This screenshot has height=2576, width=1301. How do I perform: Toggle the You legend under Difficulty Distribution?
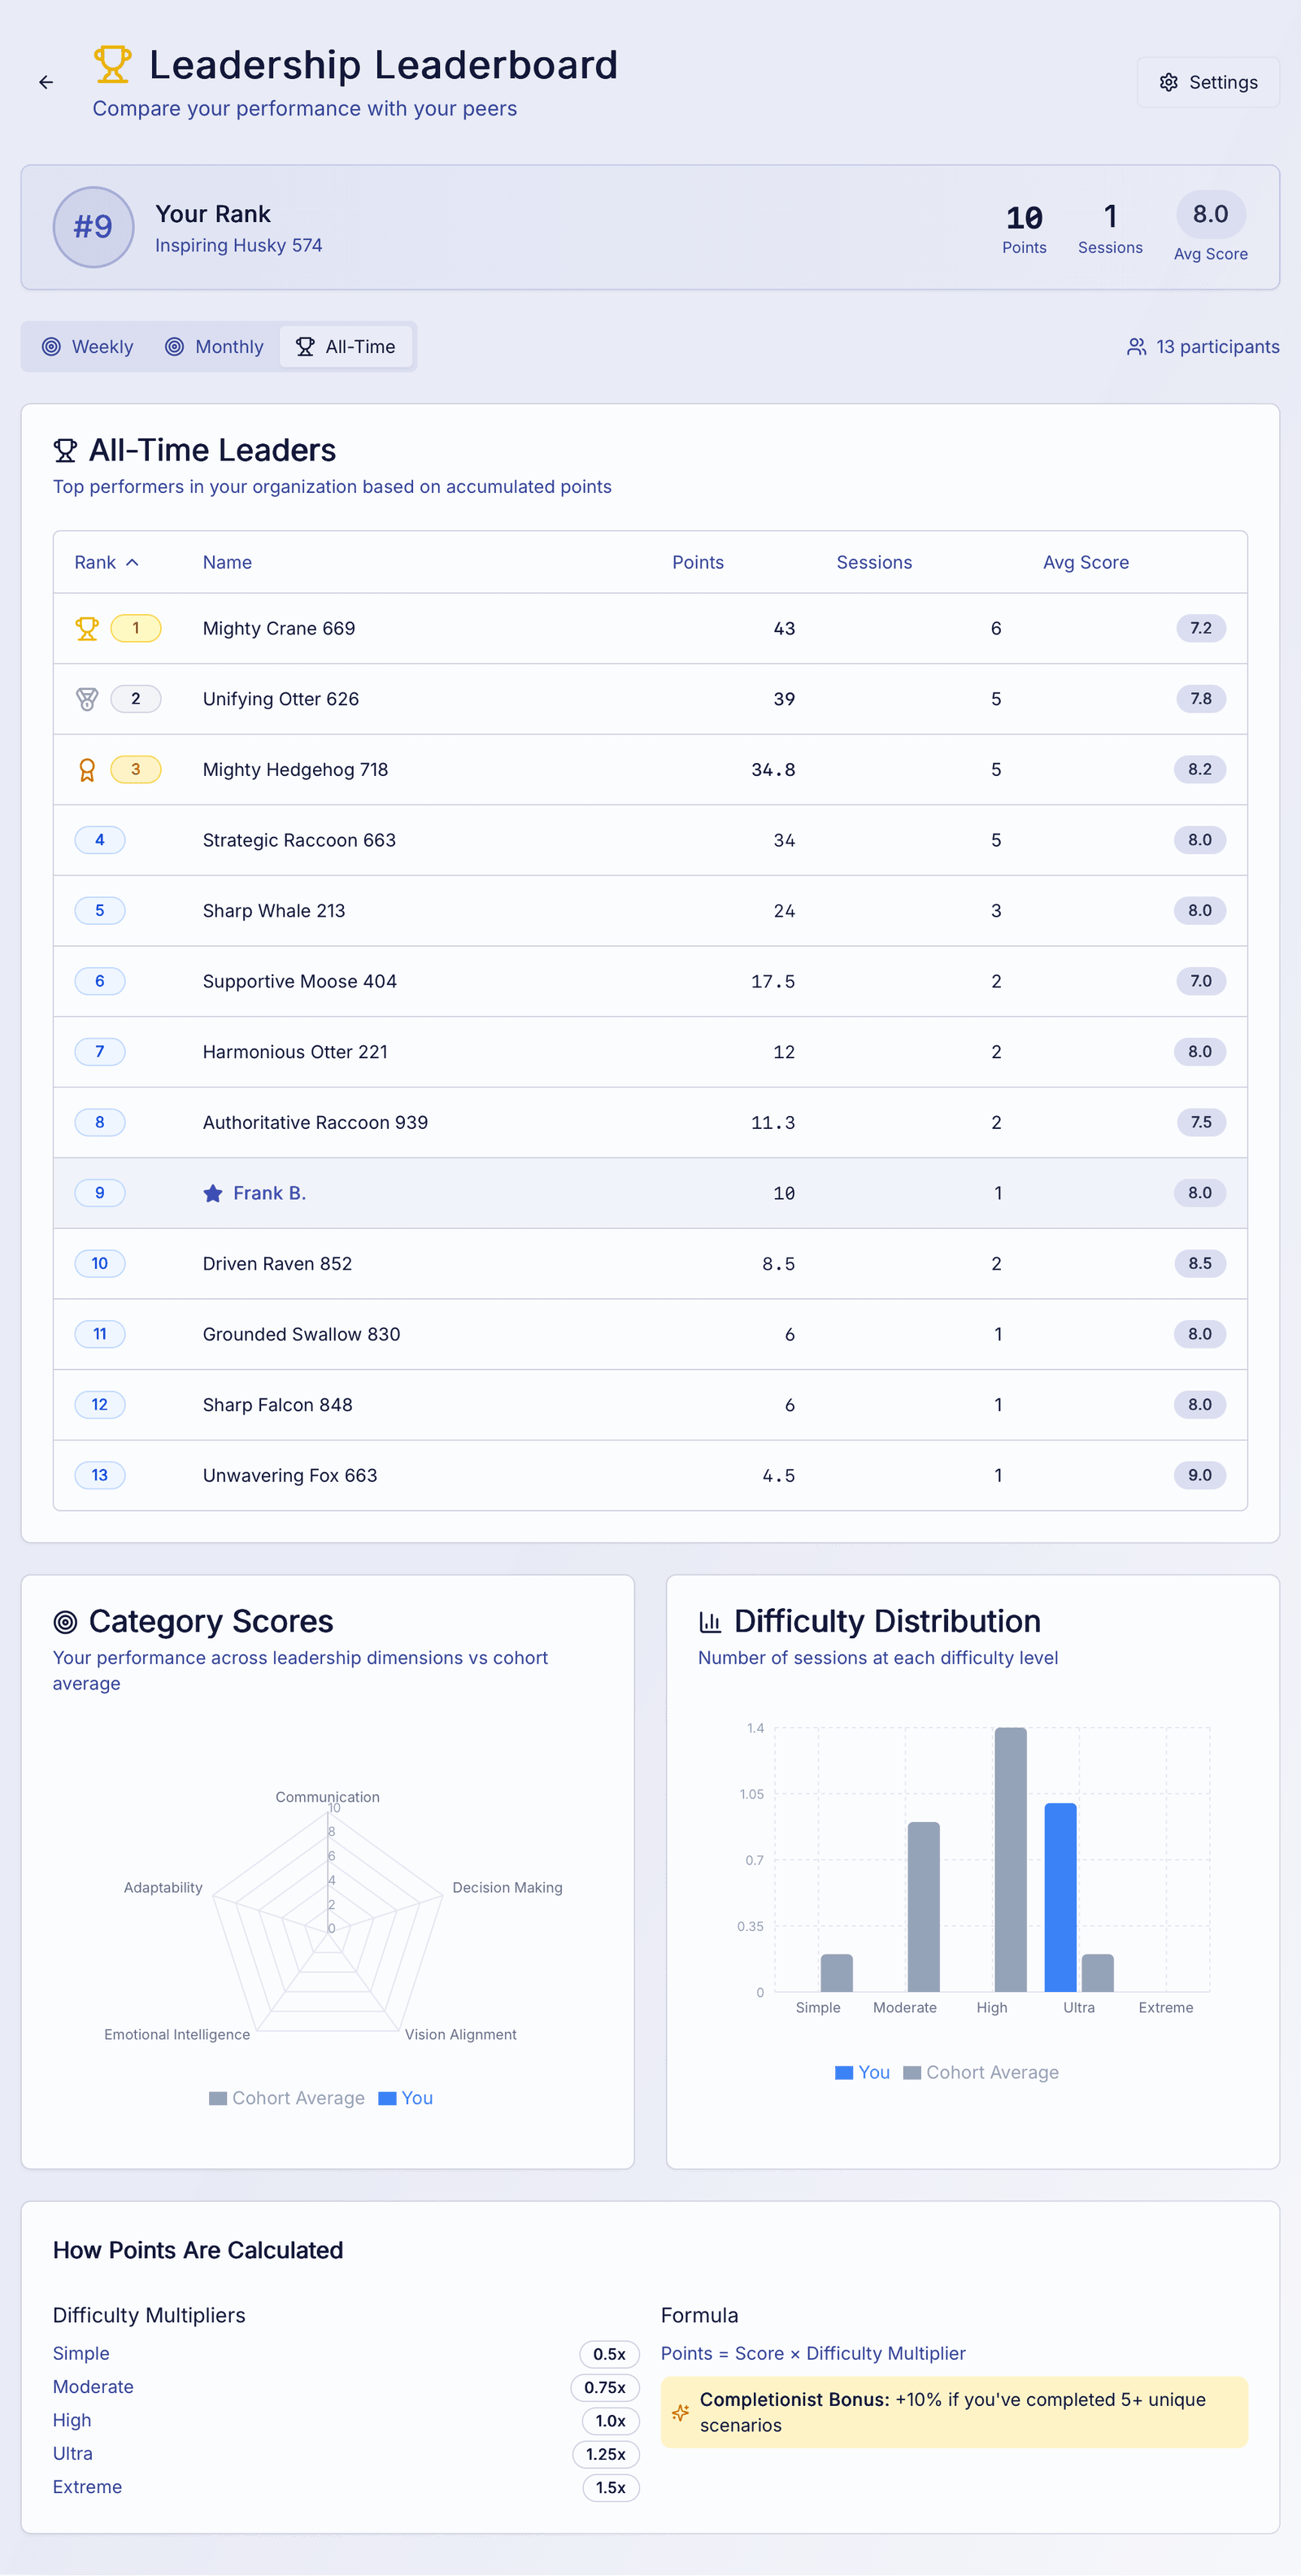(862, 2072)
